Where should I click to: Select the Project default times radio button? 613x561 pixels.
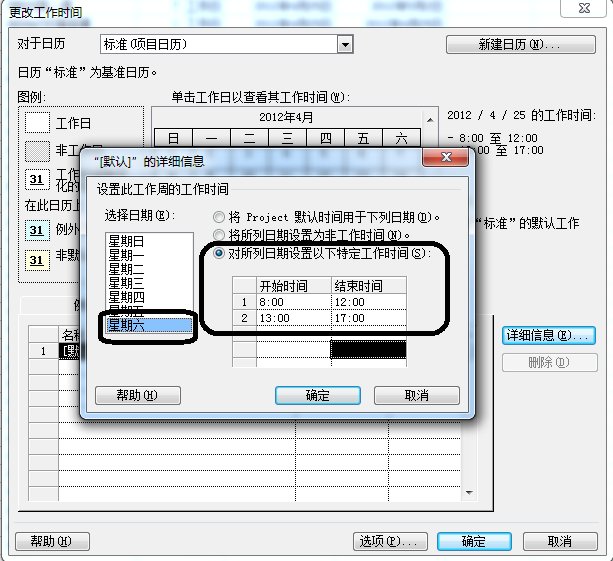pos(219,217)
